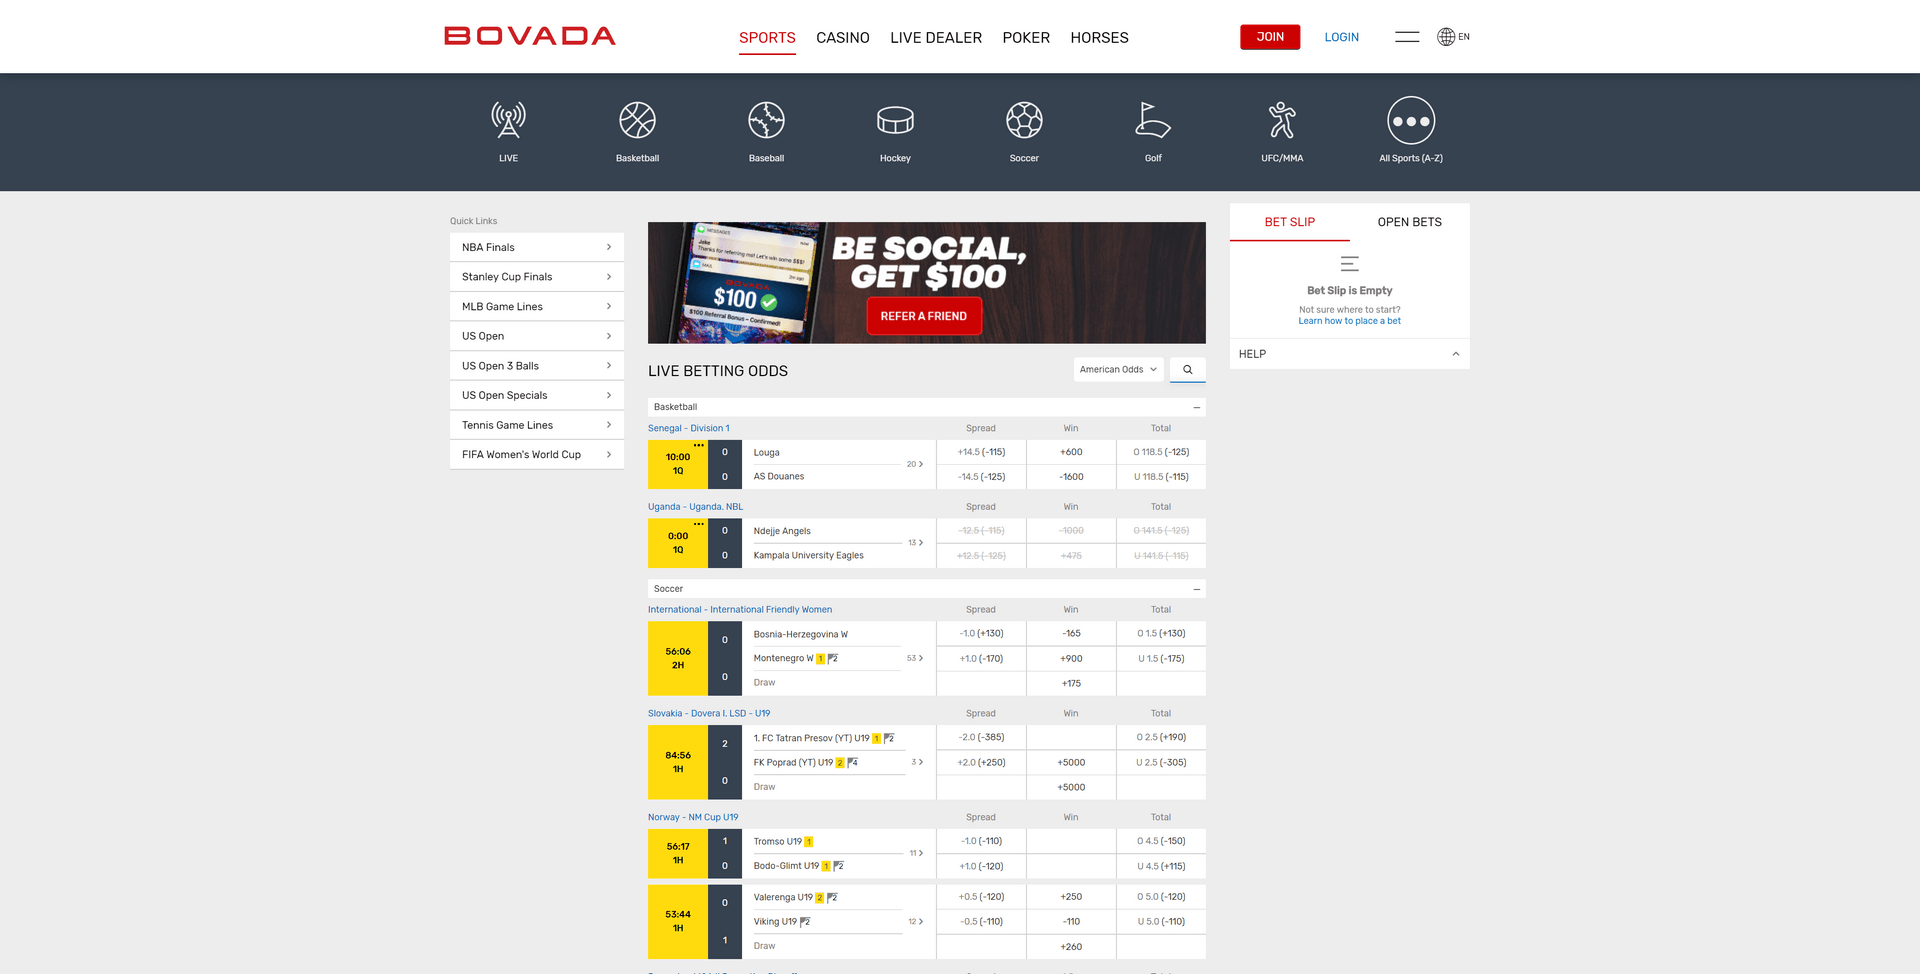
Task: Select over O 118.5 (-125) total
Action: [1161, 452]
